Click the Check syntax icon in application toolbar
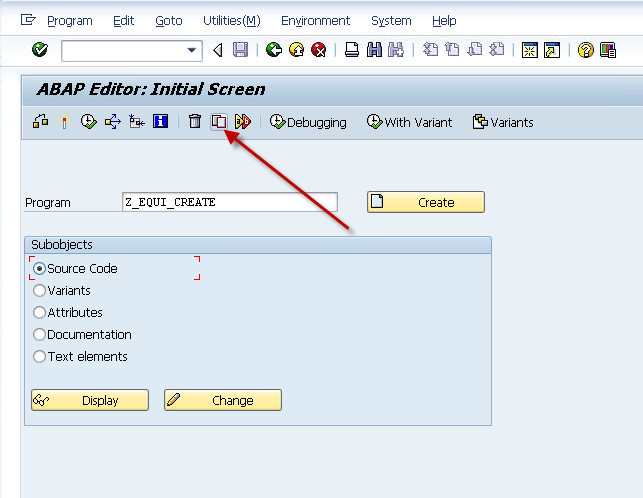This screenshot has width=643, height=498. tap(41, 122)
